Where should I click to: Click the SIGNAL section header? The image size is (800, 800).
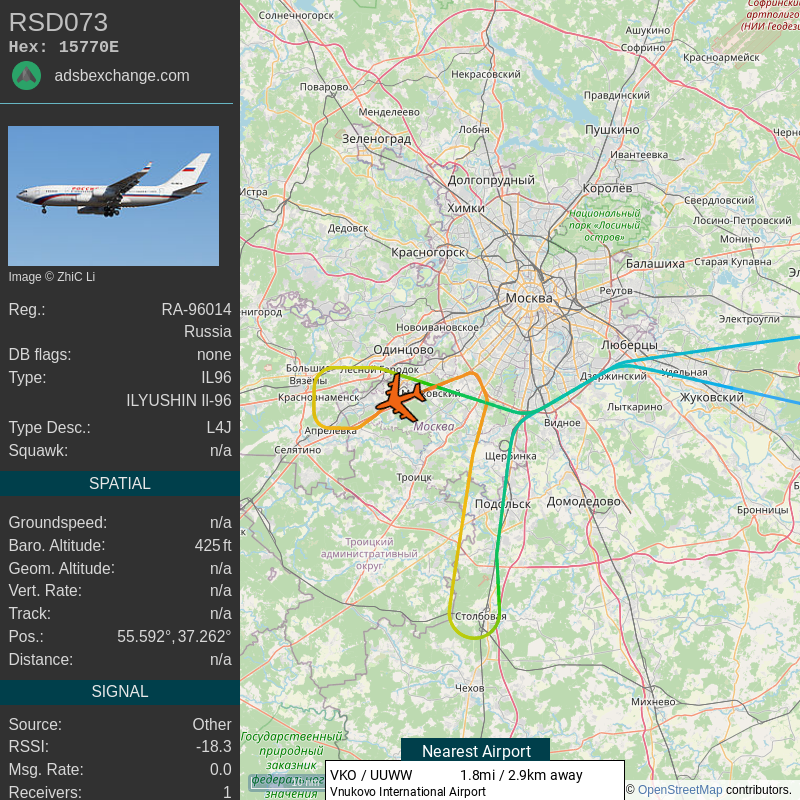pyautogui.click(x=120, y=691)
